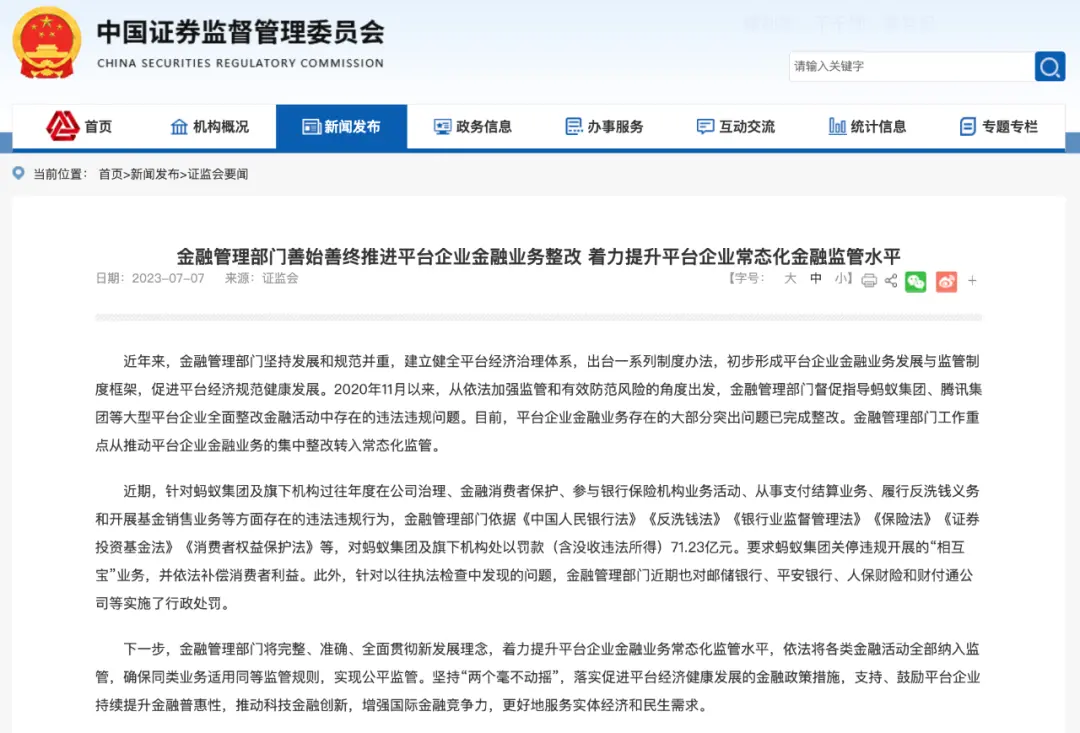Share article via WeChat icon
The image size is (1080, 733).
click(x=915, y=281)
